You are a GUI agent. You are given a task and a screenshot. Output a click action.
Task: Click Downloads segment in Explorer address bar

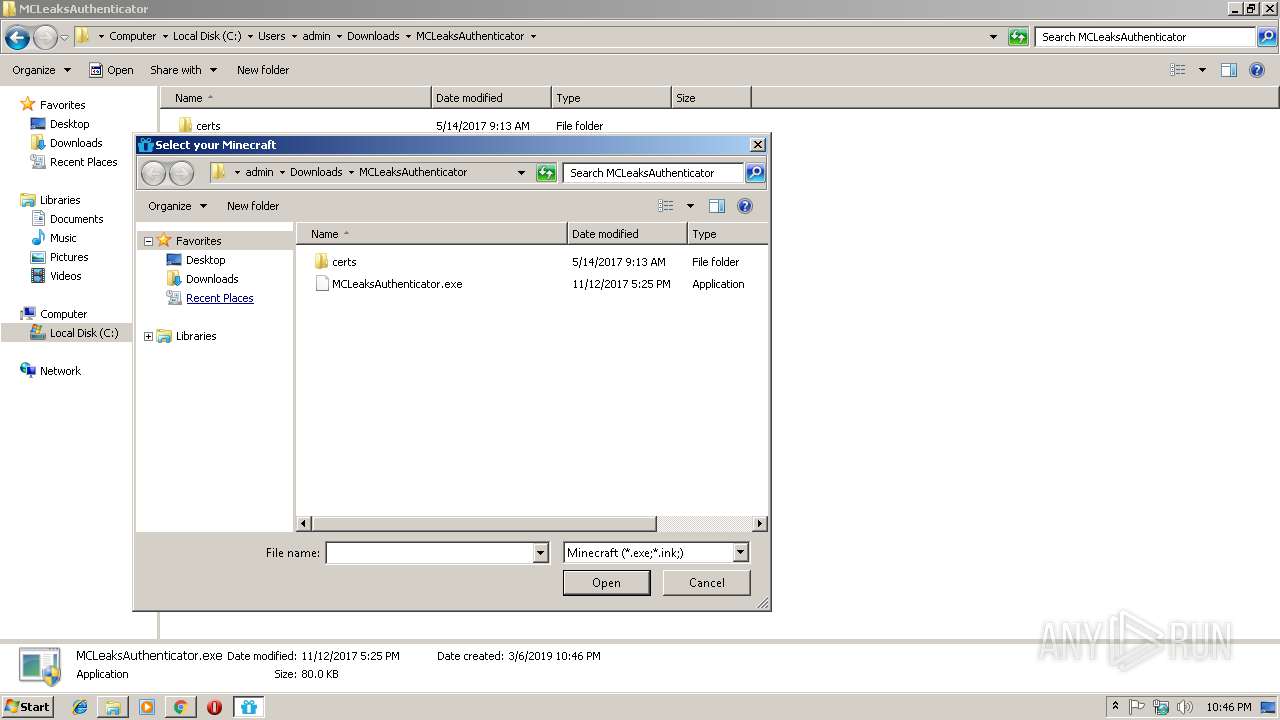tap(373, 36)
